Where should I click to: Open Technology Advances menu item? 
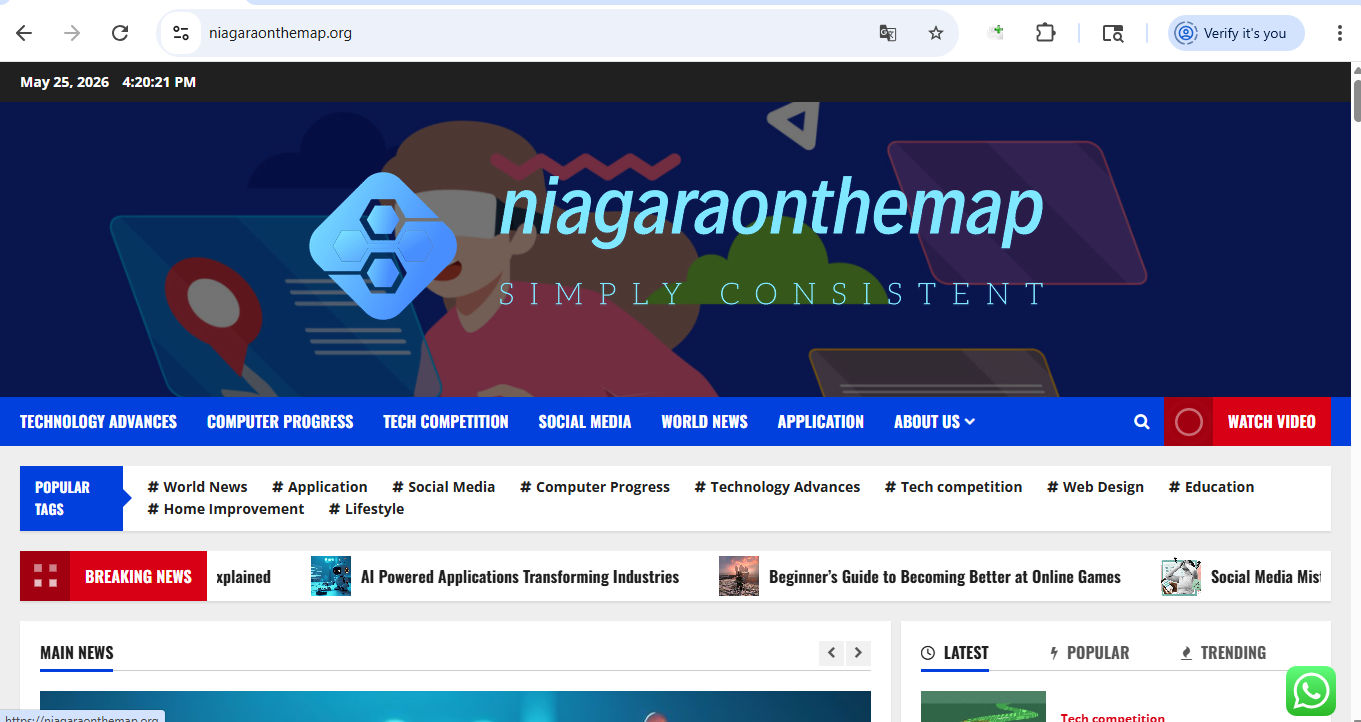click(98, 422)
